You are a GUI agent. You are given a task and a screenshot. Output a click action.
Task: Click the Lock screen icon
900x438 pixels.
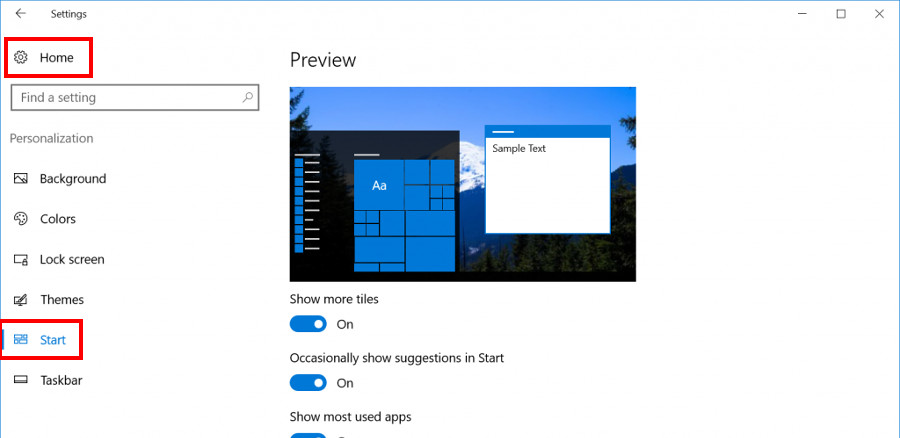tap(21, 259)
